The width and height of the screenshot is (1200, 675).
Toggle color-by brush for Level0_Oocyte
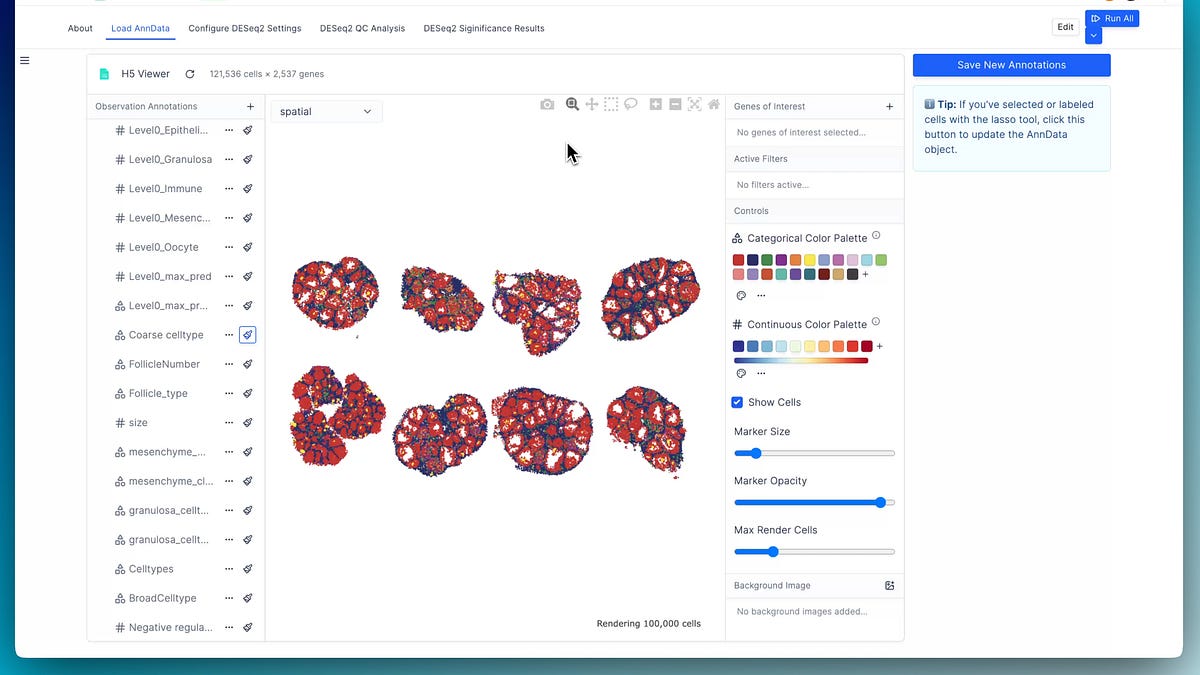click(x=248, y=247)
